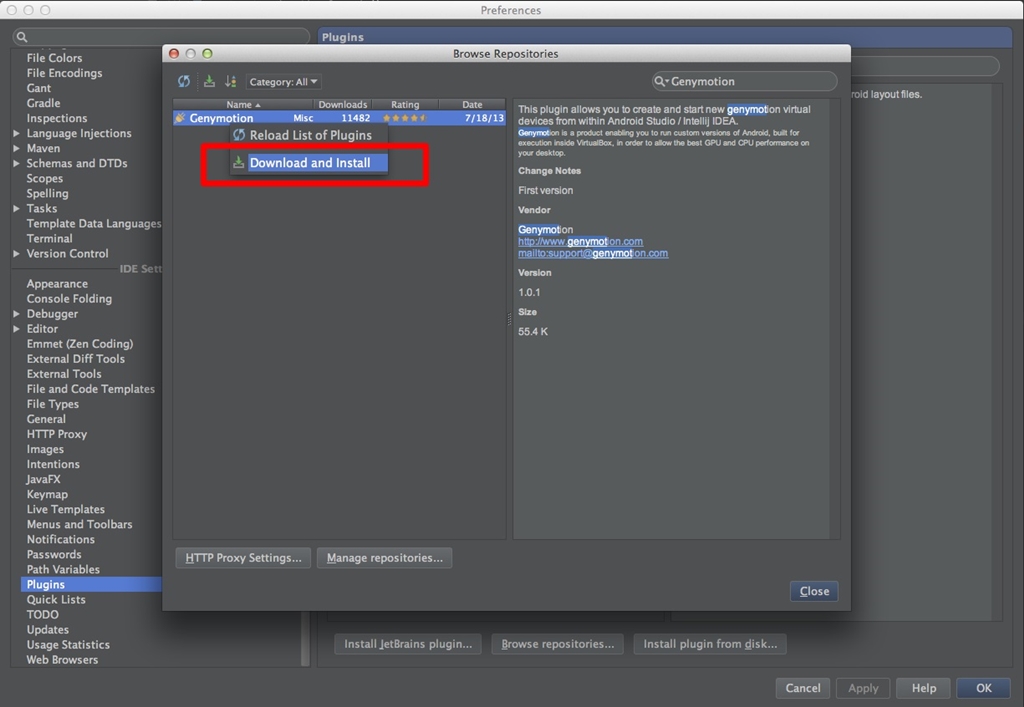The image size is (1024, 707).
Task: Expand the Maven settings node
Action: tap(16, 148)
